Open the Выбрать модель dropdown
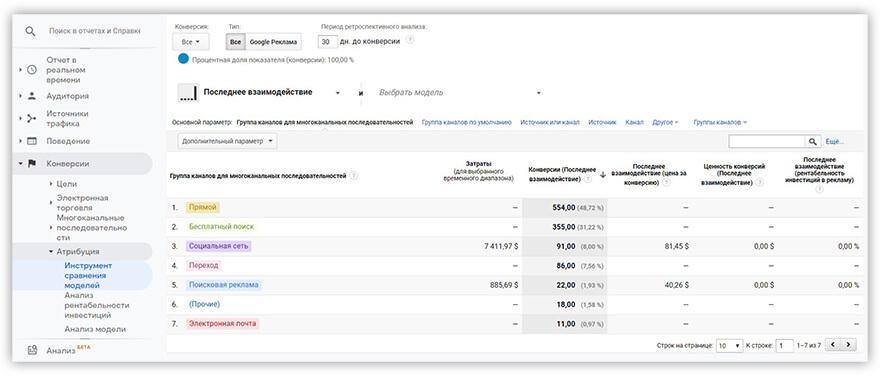The width and height of the screenshot is (880, 376). point(459,93)
